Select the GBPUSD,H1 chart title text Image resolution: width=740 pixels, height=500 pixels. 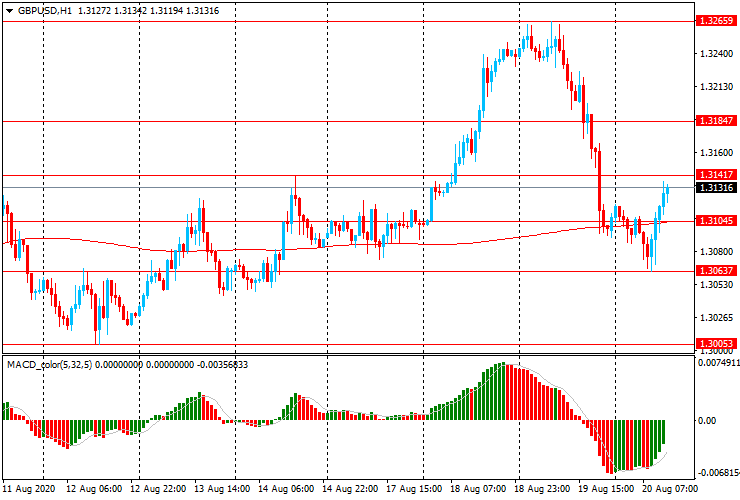pyautogui.click(x=45, y=11)
